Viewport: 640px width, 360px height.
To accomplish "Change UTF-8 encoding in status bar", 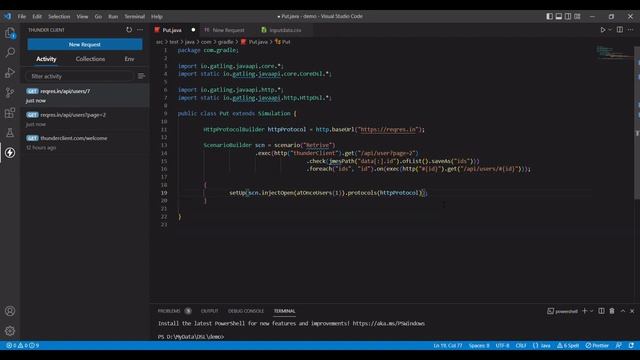I will click(x=502, y=345).
